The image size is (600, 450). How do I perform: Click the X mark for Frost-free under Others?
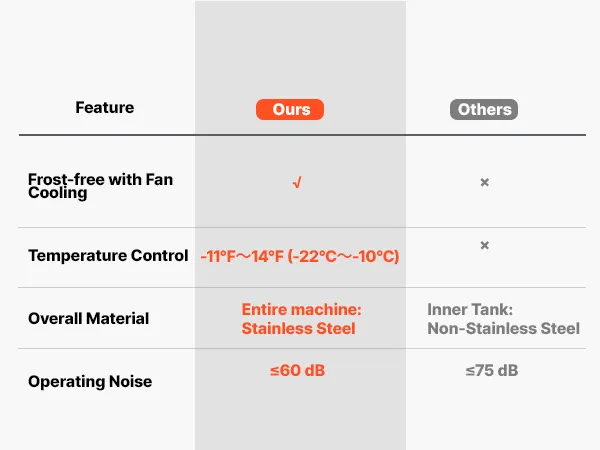pos(485,183)
